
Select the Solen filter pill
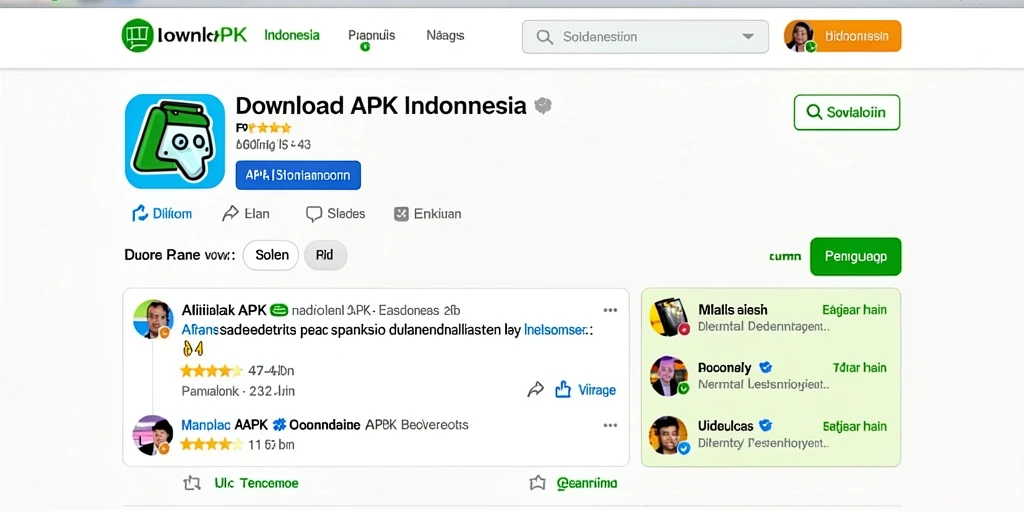point(271,255)
